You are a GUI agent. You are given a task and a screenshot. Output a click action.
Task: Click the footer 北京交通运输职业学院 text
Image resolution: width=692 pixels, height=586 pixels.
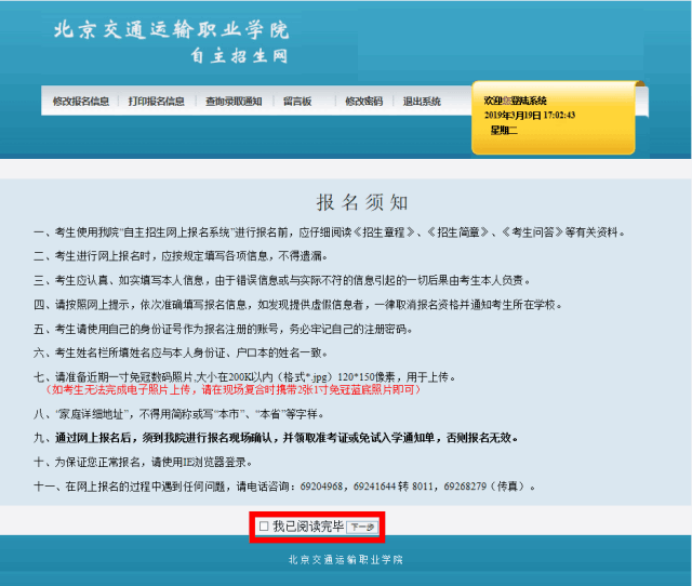pyautogui.click(x=346, y=560)
